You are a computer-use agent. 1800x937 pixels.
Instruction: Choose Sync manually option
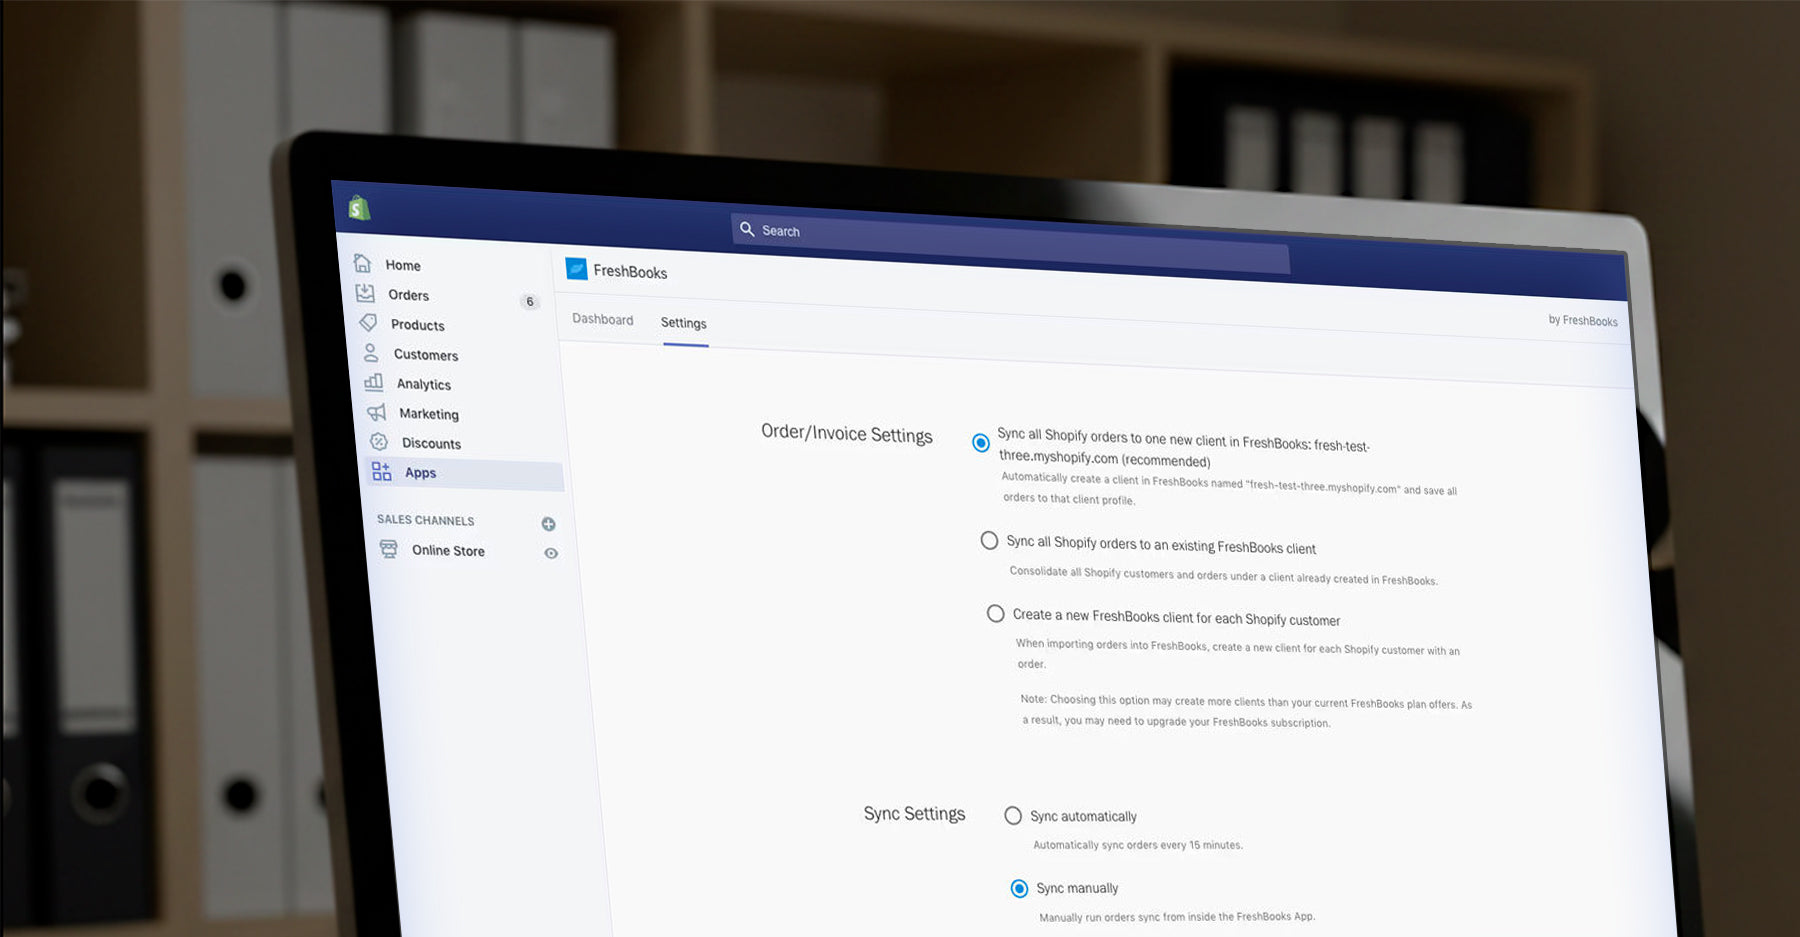point(1019,888)
